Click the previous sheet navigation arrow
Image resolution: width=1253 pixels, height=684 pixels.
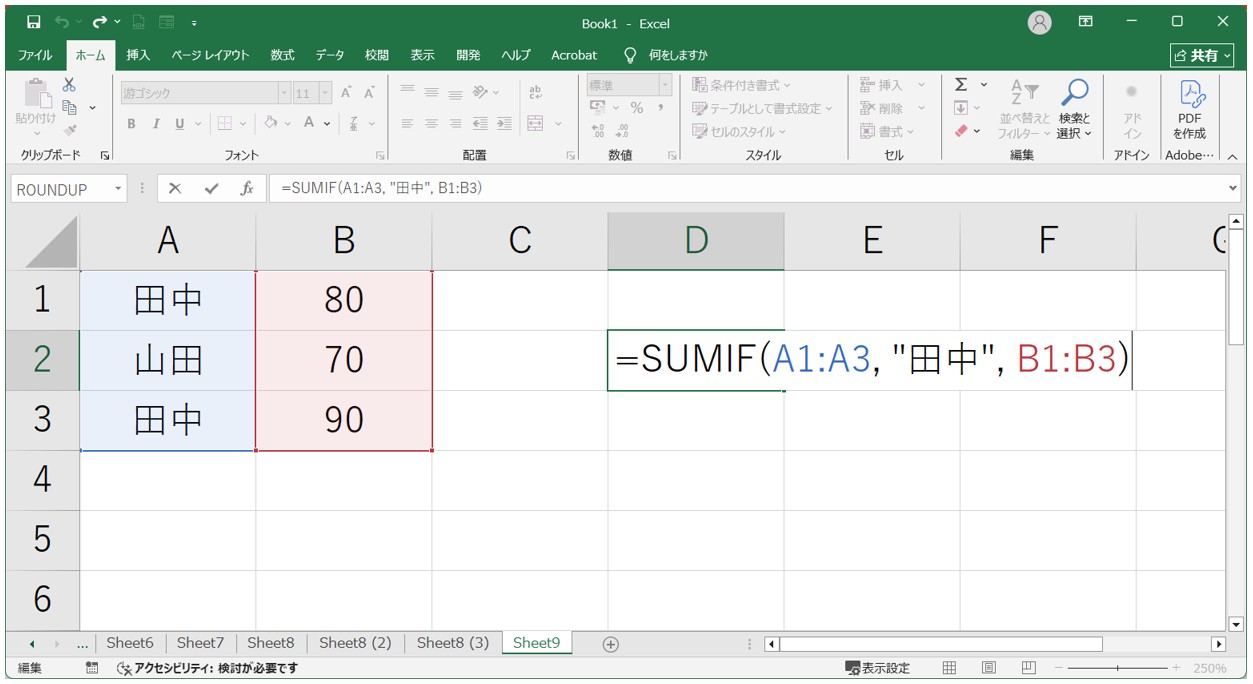pyautogui.click(x=31, y=644)
